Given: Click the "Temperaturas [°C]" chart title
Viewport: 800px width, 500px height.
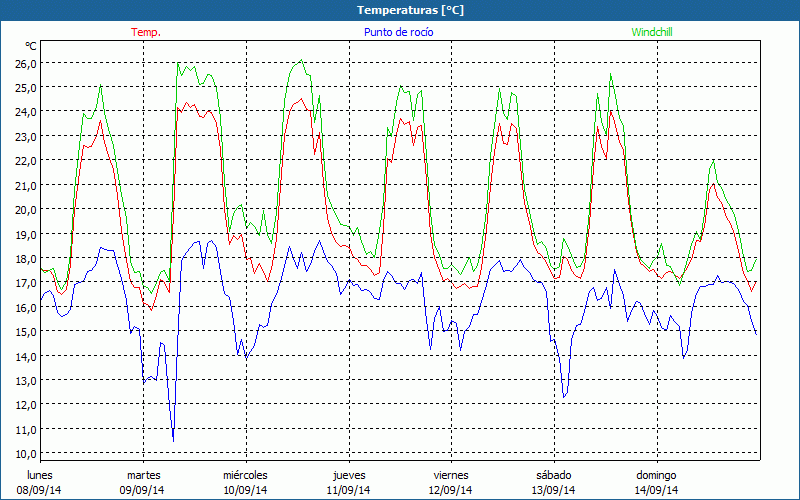Looking at the screenshot, I should point(410,10).
